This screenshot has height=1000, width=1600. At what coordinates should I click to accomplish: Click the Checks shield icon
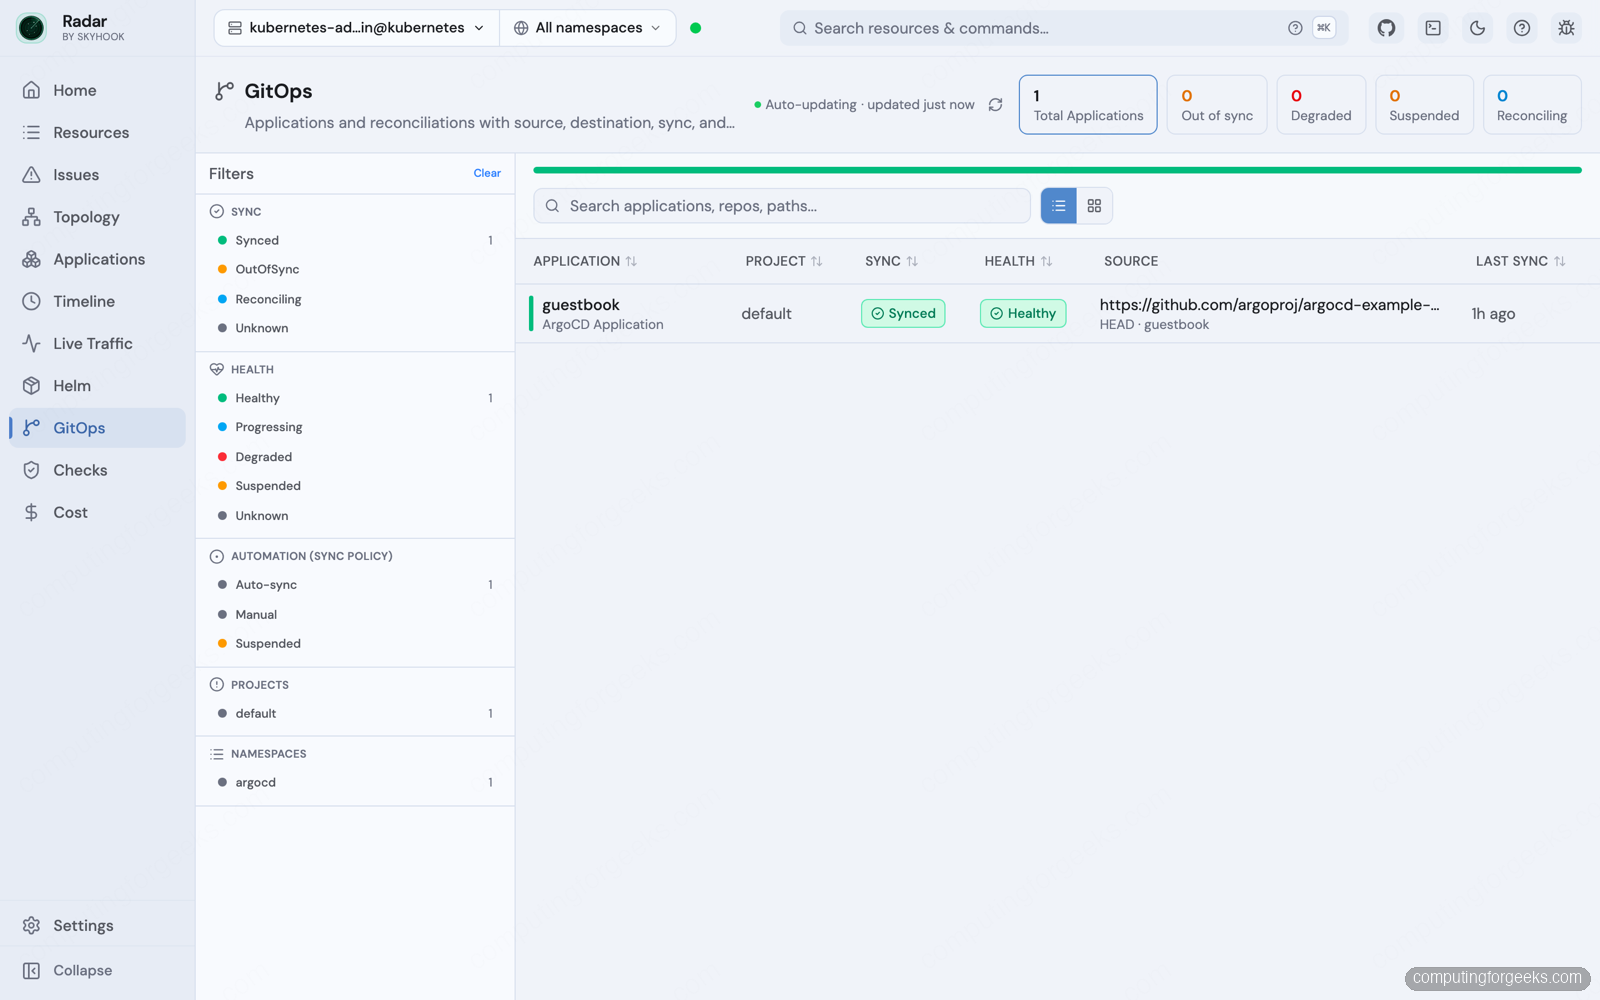pyautogui.click(x=32, y=470)
